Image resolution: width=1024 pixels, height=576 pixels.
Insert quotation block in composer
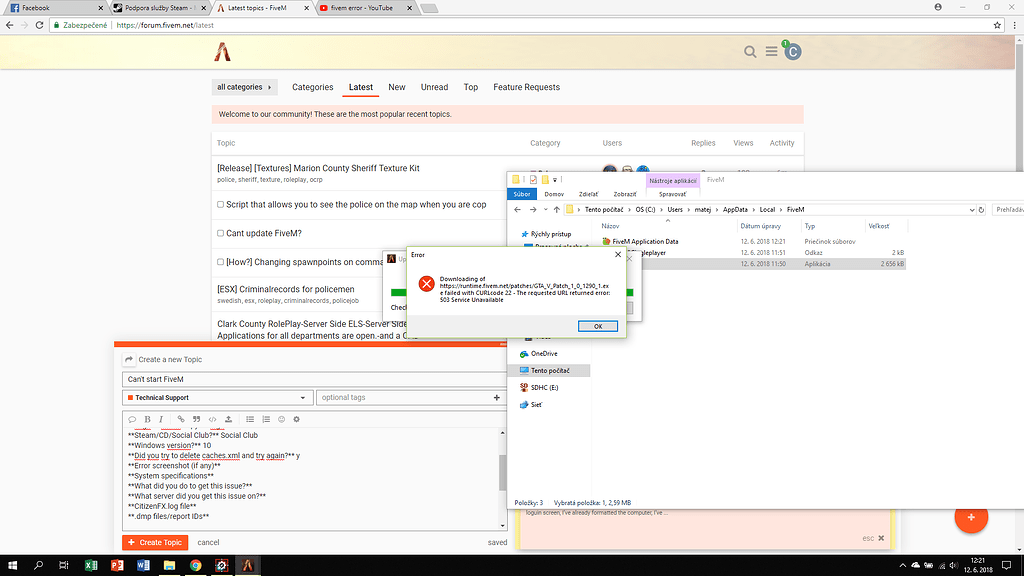[196, 419]
